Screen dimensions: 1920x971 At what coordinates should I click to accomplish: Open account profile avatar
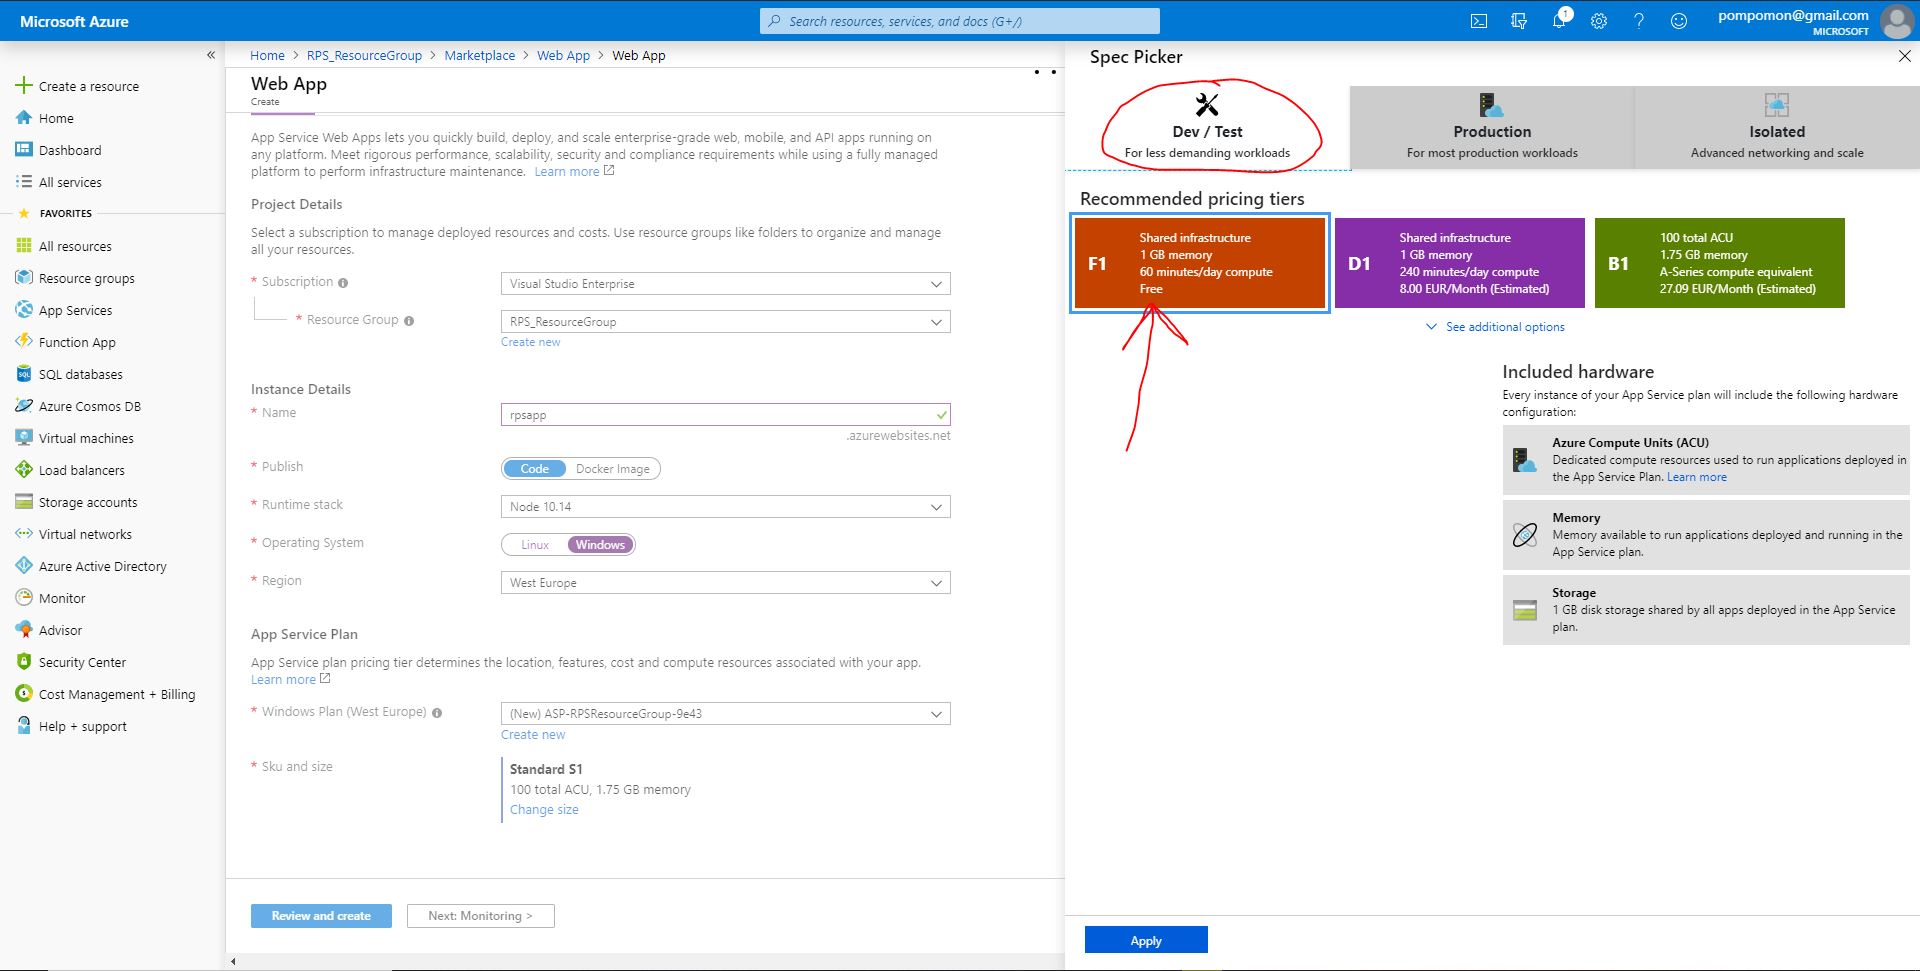tap(1897, 21)
